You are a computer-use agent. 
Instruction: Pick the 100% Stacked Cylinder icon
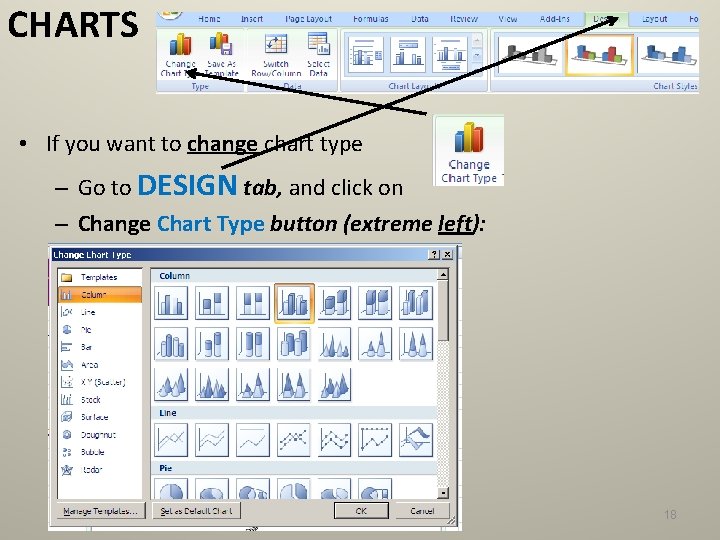(253, 344)
